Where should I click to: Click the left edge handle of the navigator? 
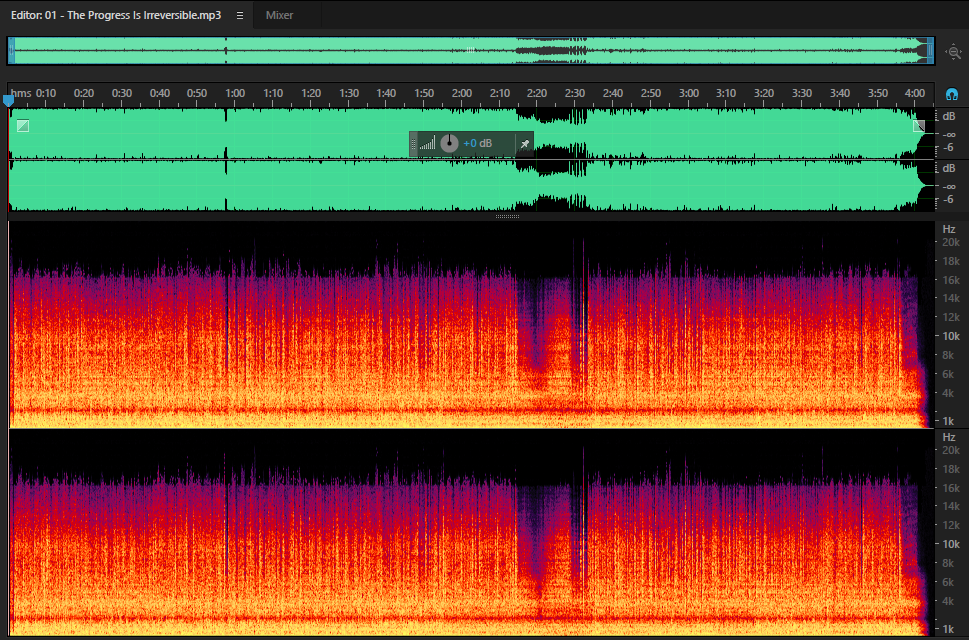pos(11,51)
